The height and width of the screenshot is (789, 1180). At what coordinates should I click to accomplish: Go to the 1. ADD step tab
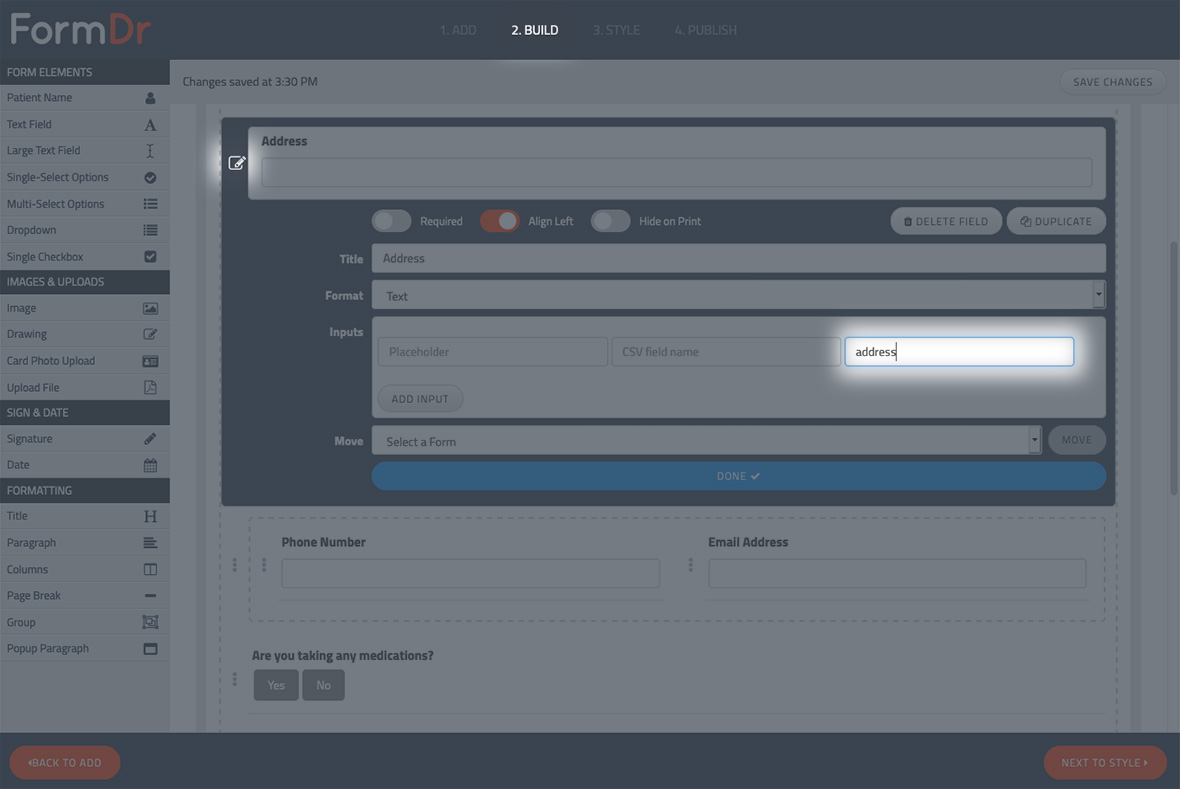pyautogui.click(x=458, y=30)
